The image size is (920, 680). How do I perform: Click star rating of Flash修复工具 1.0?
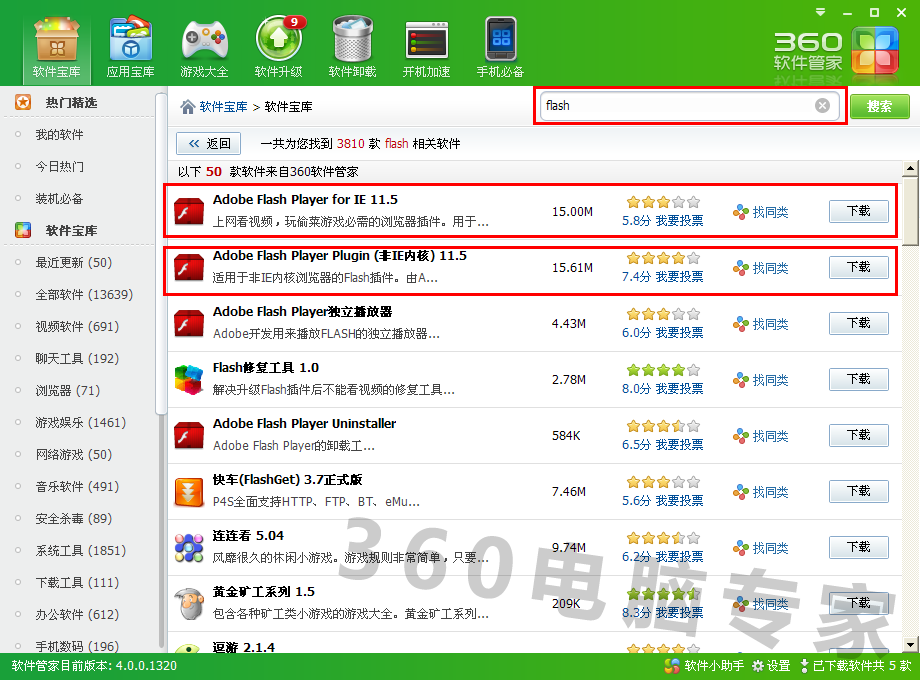coord(663,370)
